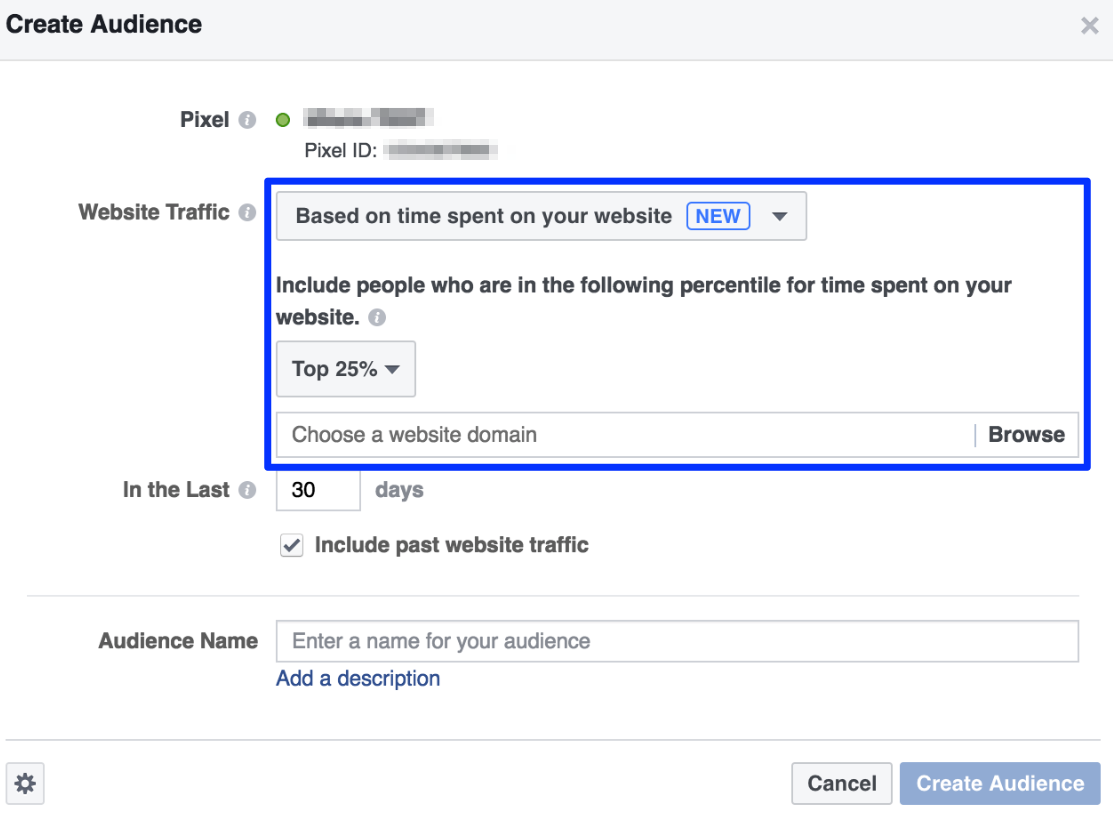This screenshot has height=813, width=1113.
Task: Click the Browse button for website domains
Action: pos(1026,435)
